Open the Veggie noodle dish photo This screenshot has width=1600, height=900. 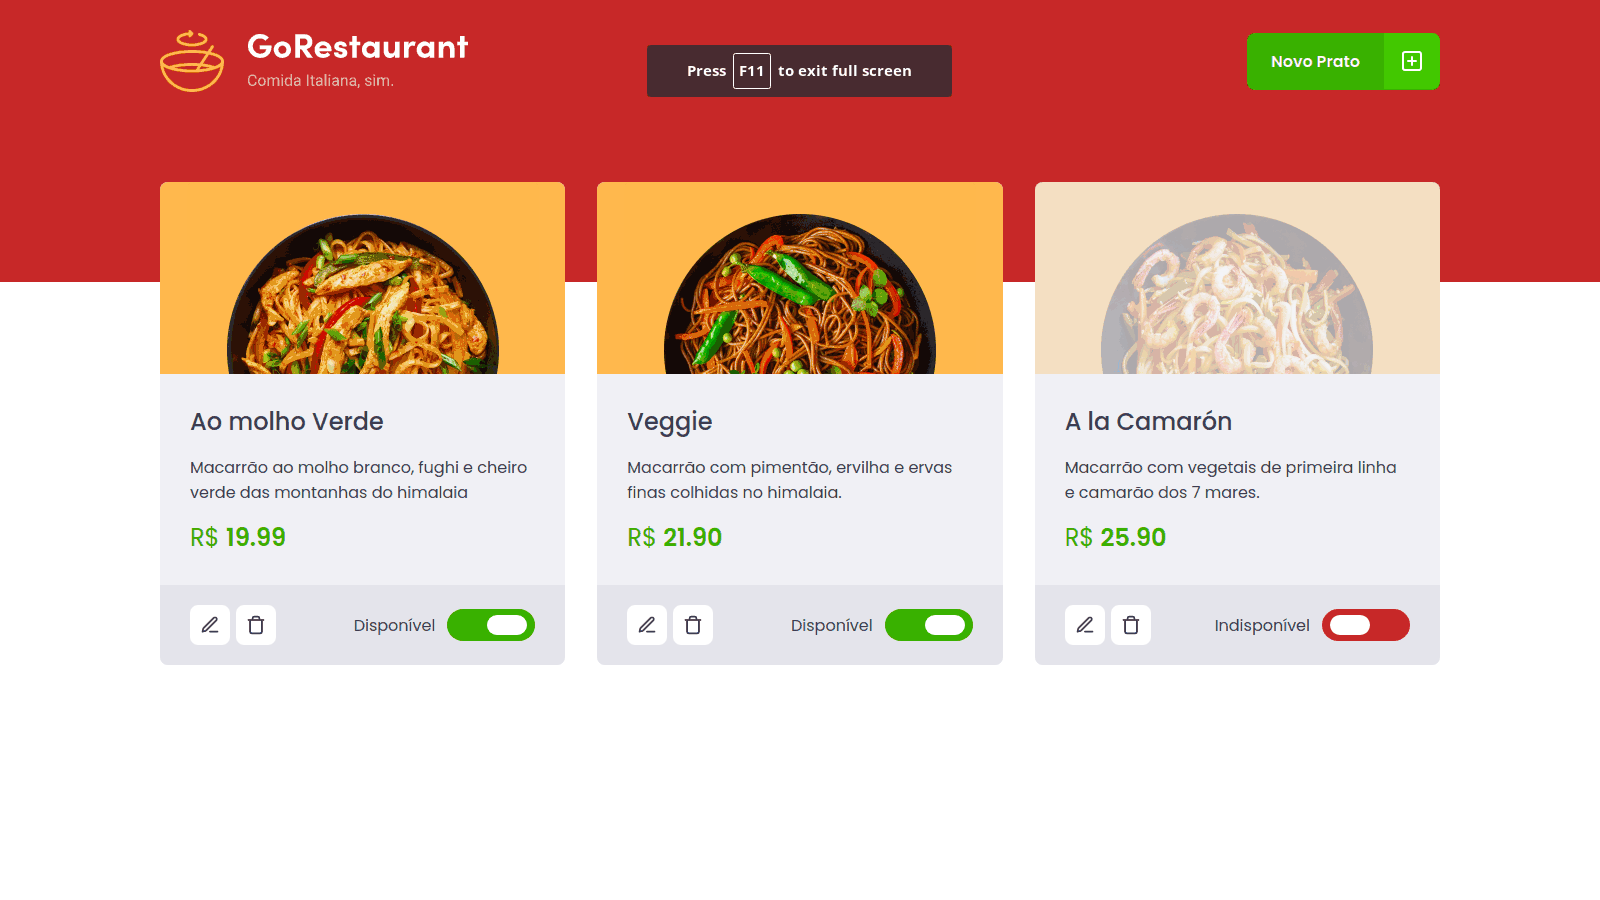[x=800, y=294]
